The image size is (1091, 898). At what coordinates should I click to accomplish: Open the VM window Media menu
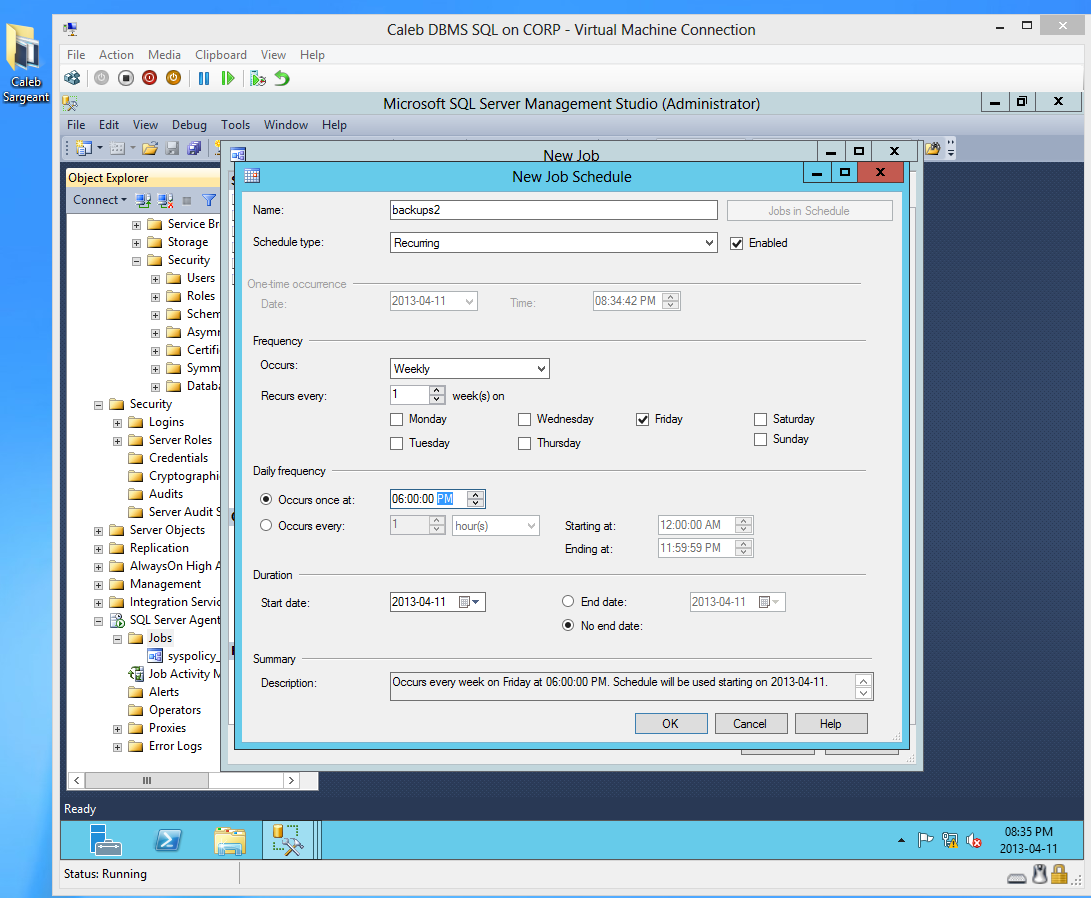click(x=164, y=55)
